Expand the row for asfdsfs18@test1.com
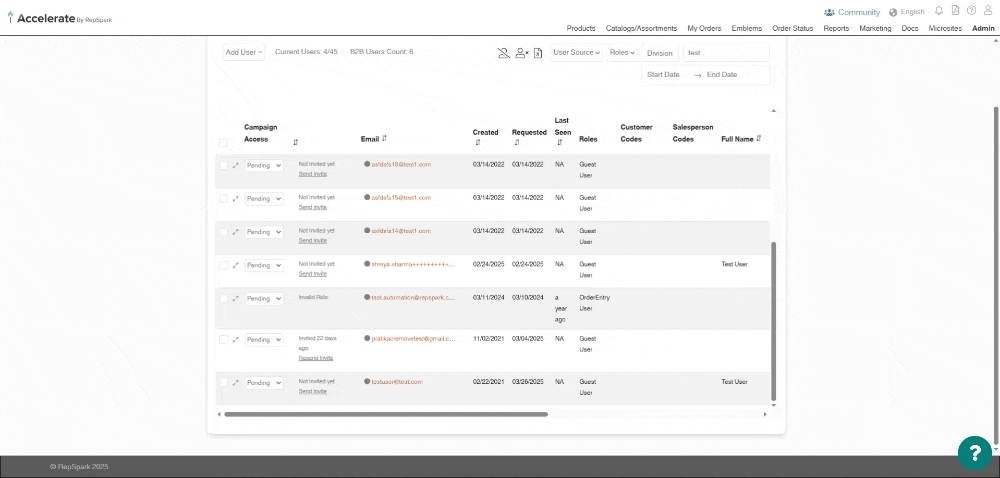This screenshot has width=1000, height=478. (x=235, y=165)
